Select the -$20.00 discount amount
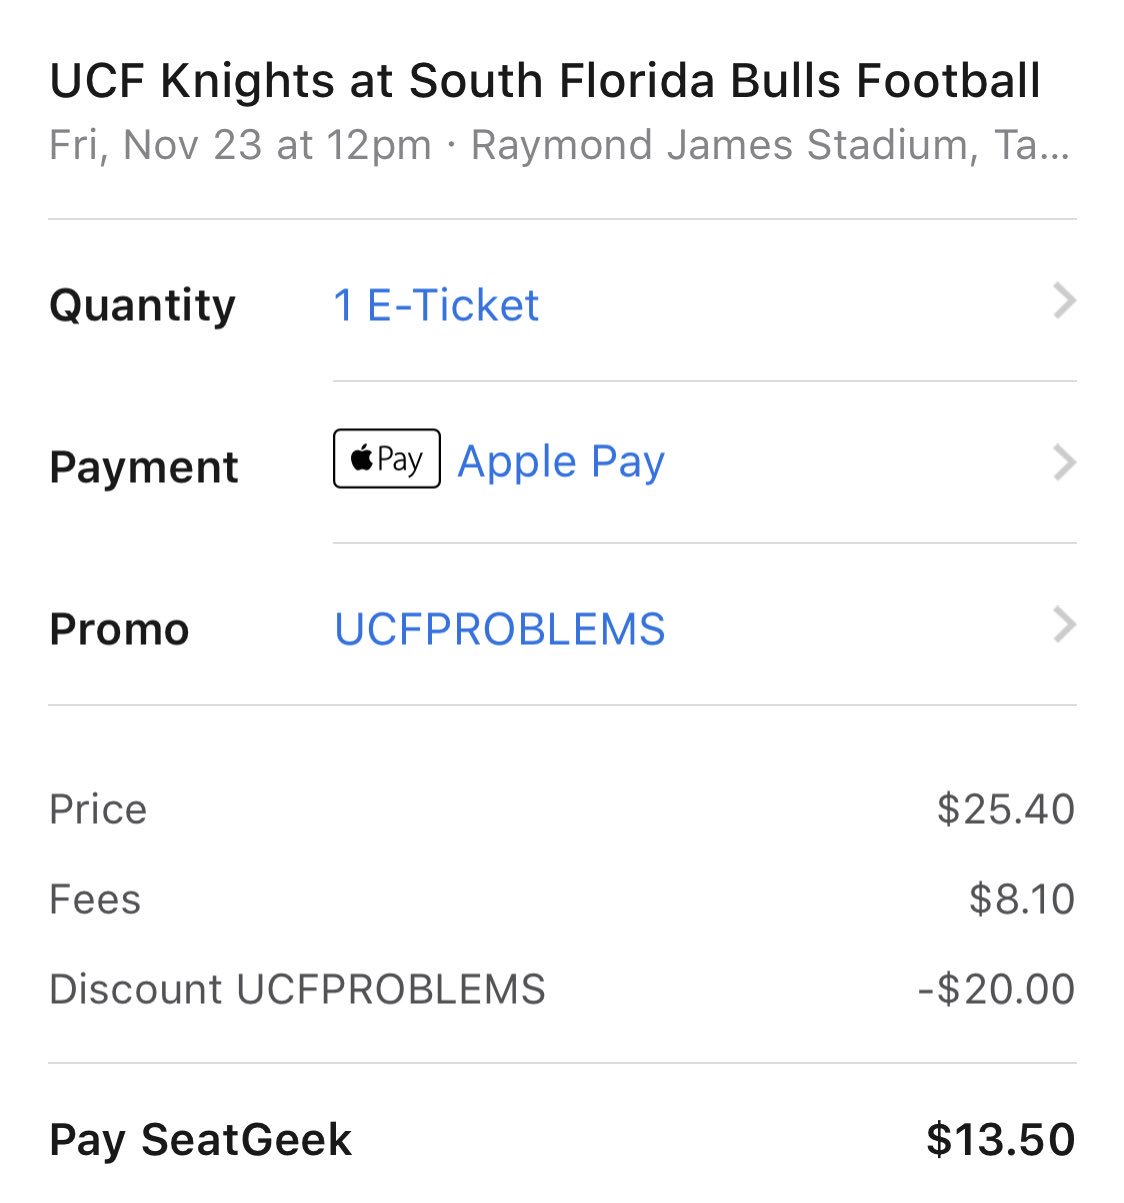Image resolution: width=1124 pixels, height=1203 pixels. pyautogui.click(x=996, y=989)
